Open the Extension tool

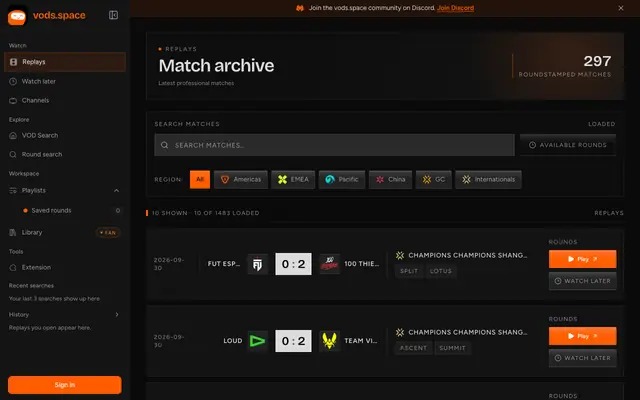pyautogui.click(x=65, y=267)
